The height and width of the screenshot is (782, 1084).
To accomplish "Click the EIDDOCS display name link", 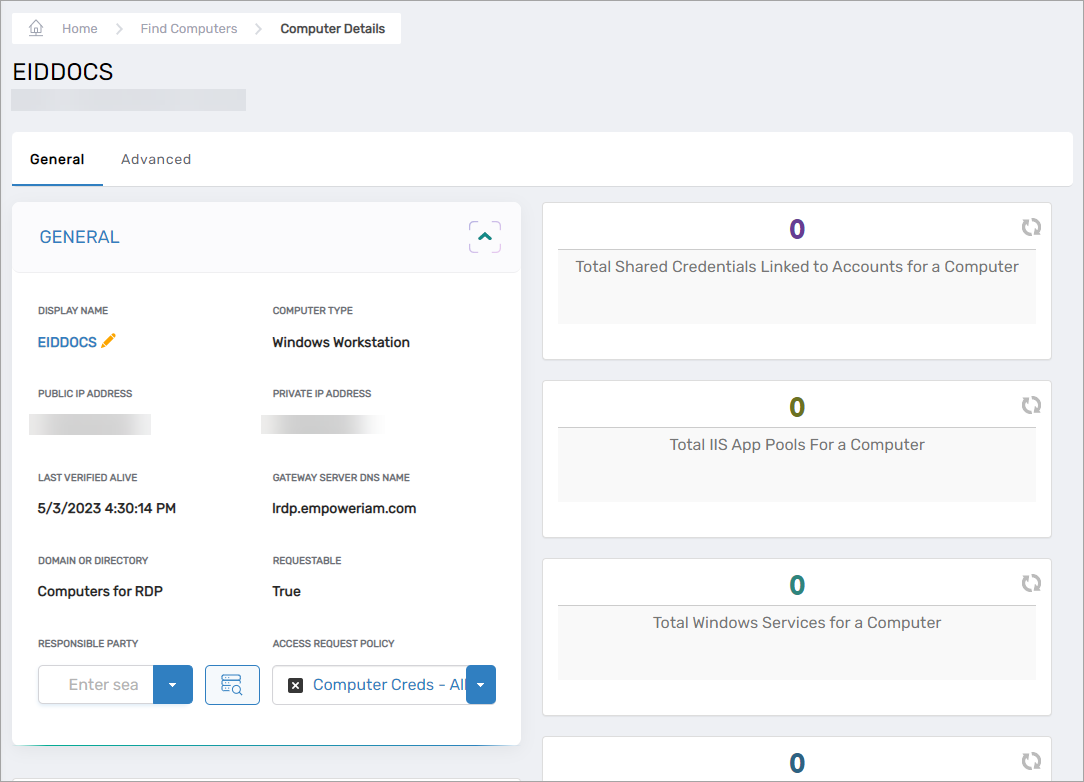I will (x=67, y=342).
